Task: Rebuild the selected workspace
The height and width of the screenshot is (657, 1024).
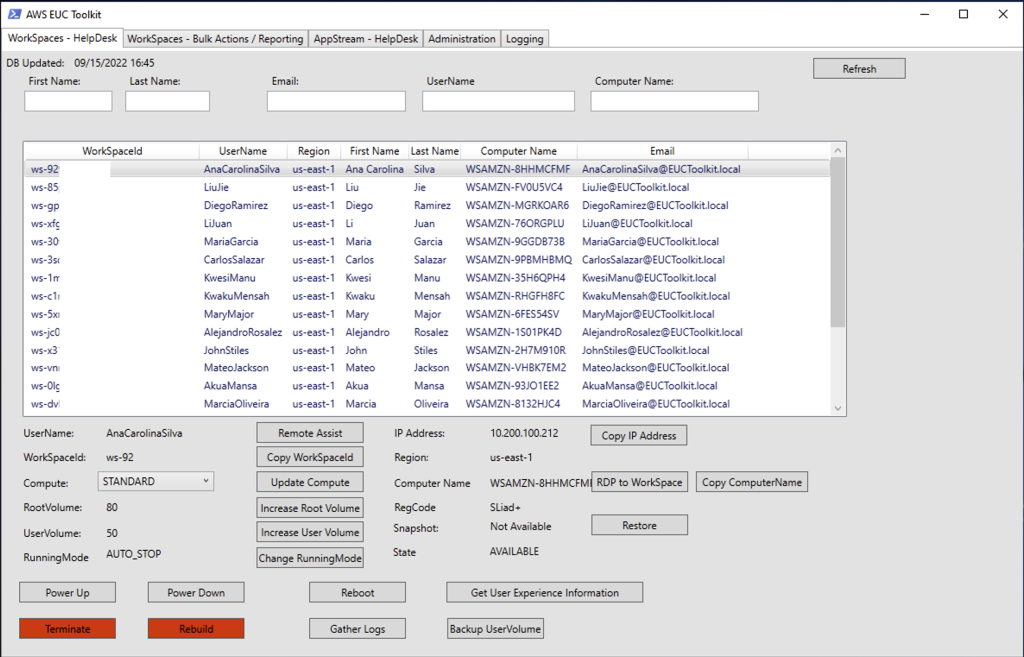Action: [x=195, y=628]
